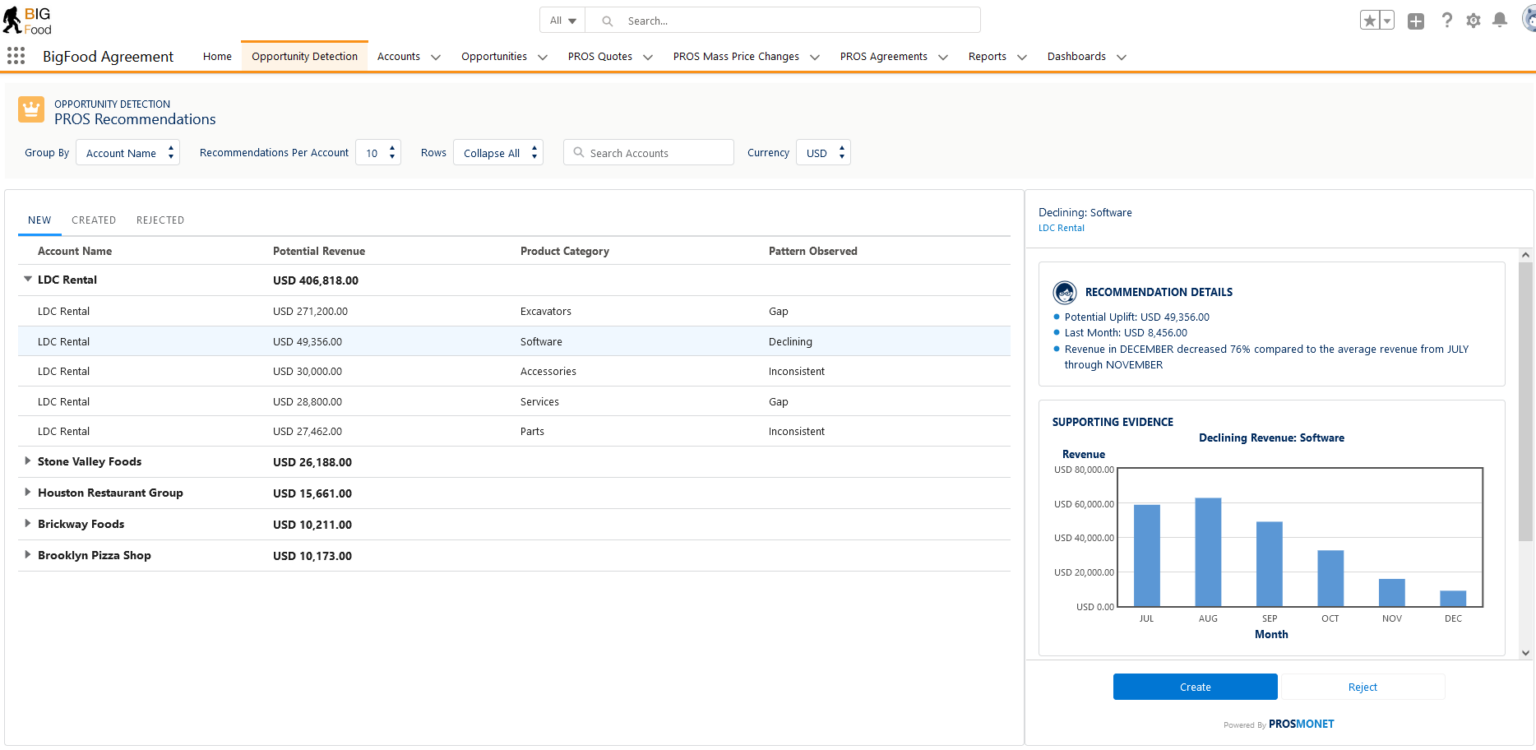View notifications via the bell icon
1536x750 pixels.
pyautogui.click(x=1500, y=19)
